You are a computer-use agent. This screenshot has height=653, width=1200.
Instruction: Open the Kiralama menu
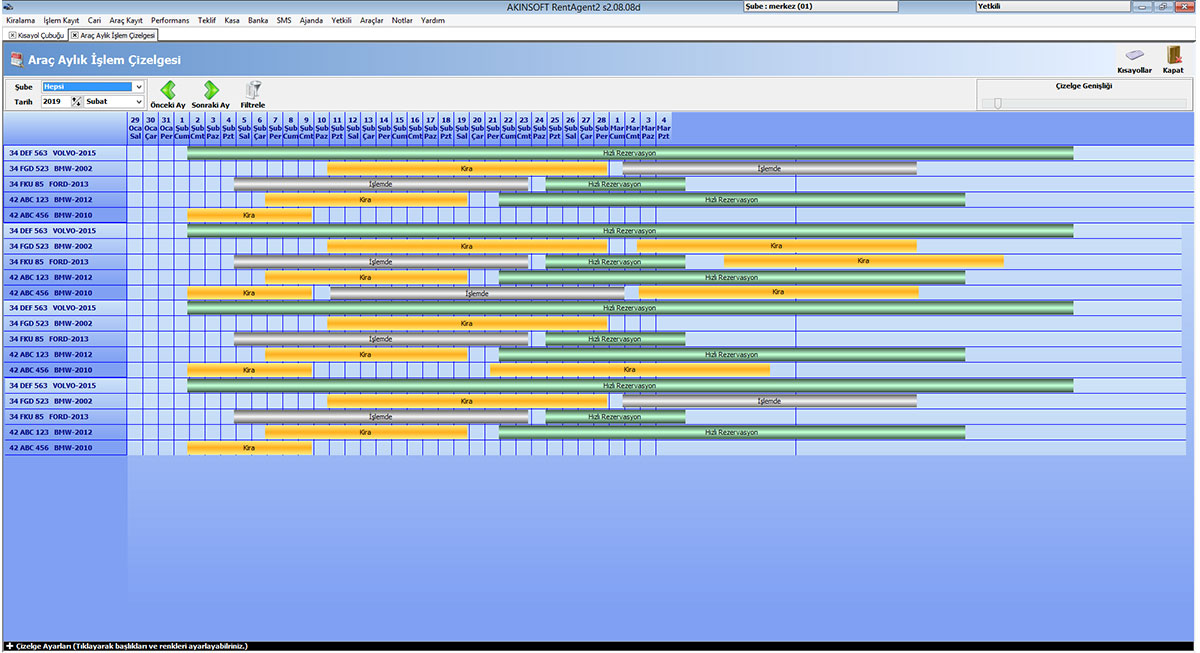pyautogui.click(x=20, y=20)
